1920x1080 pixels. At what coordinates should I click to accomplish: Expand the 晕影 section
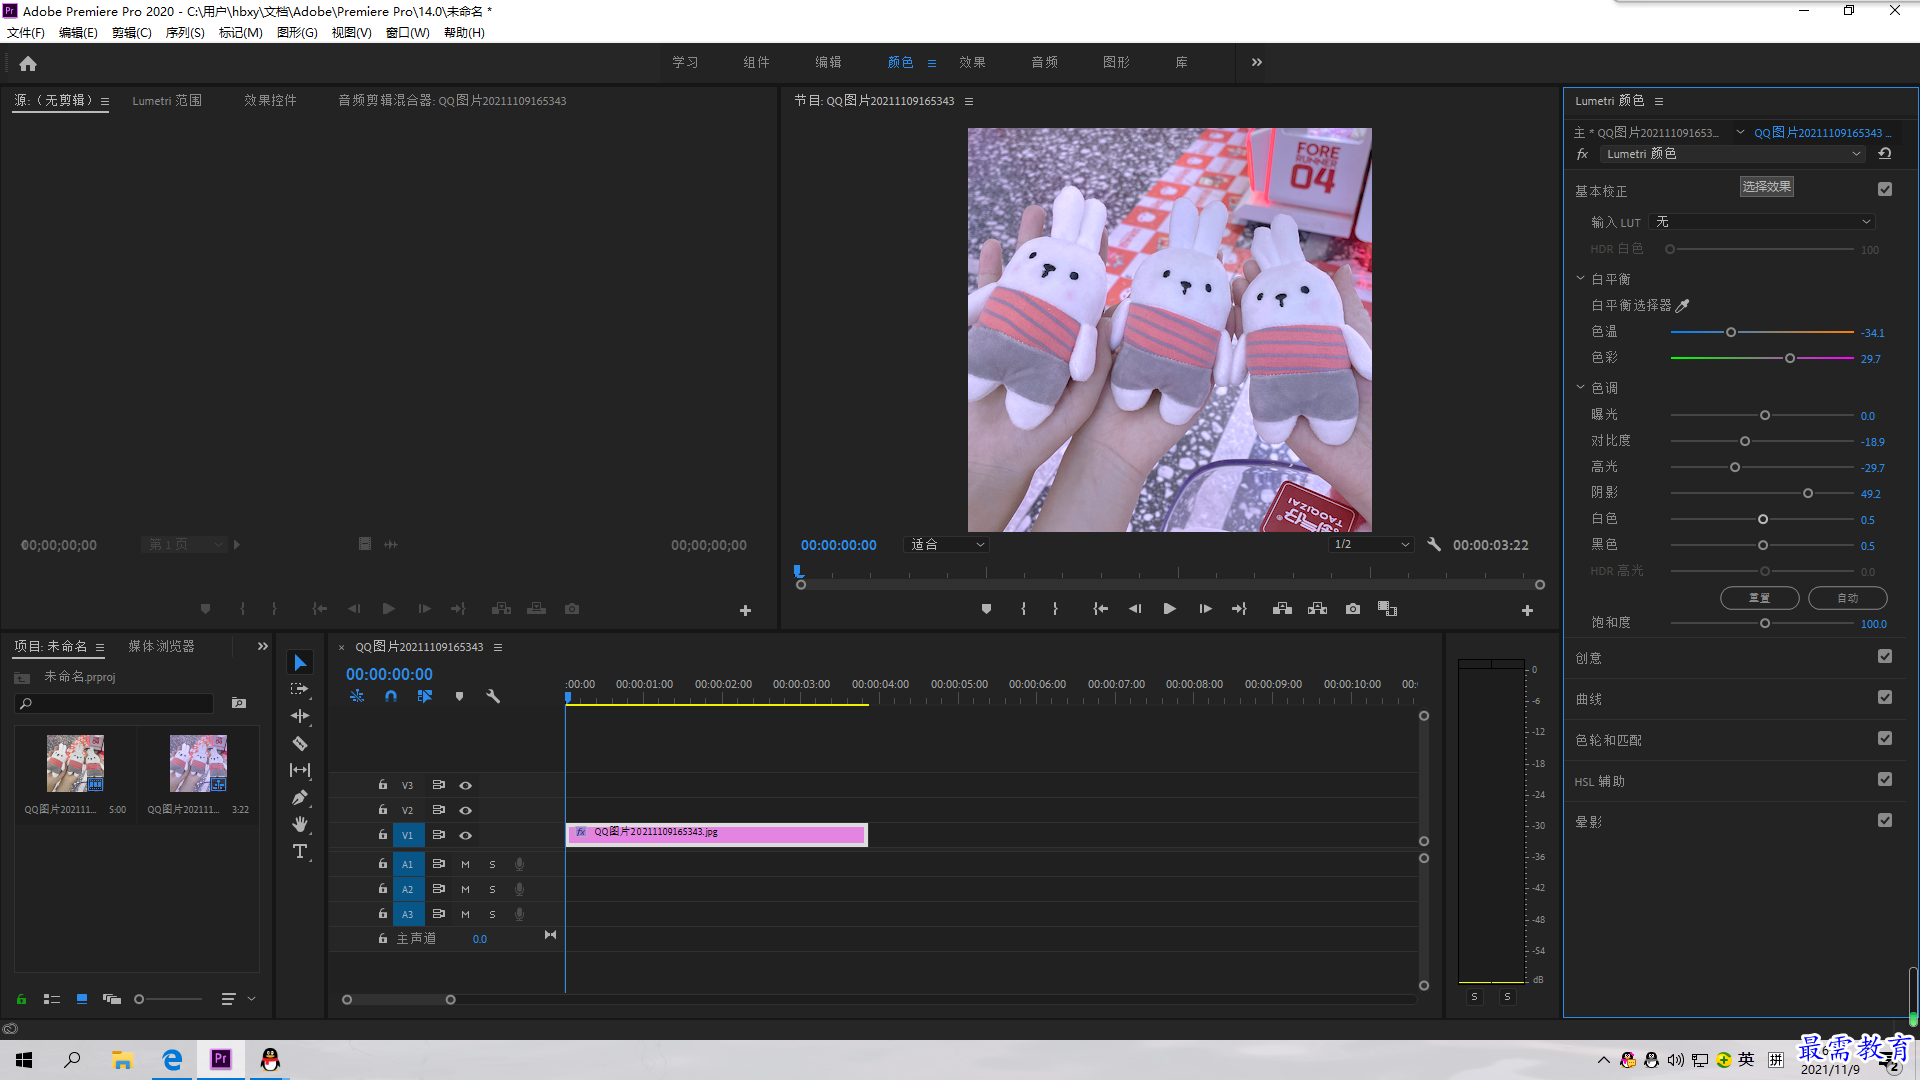1588,821
